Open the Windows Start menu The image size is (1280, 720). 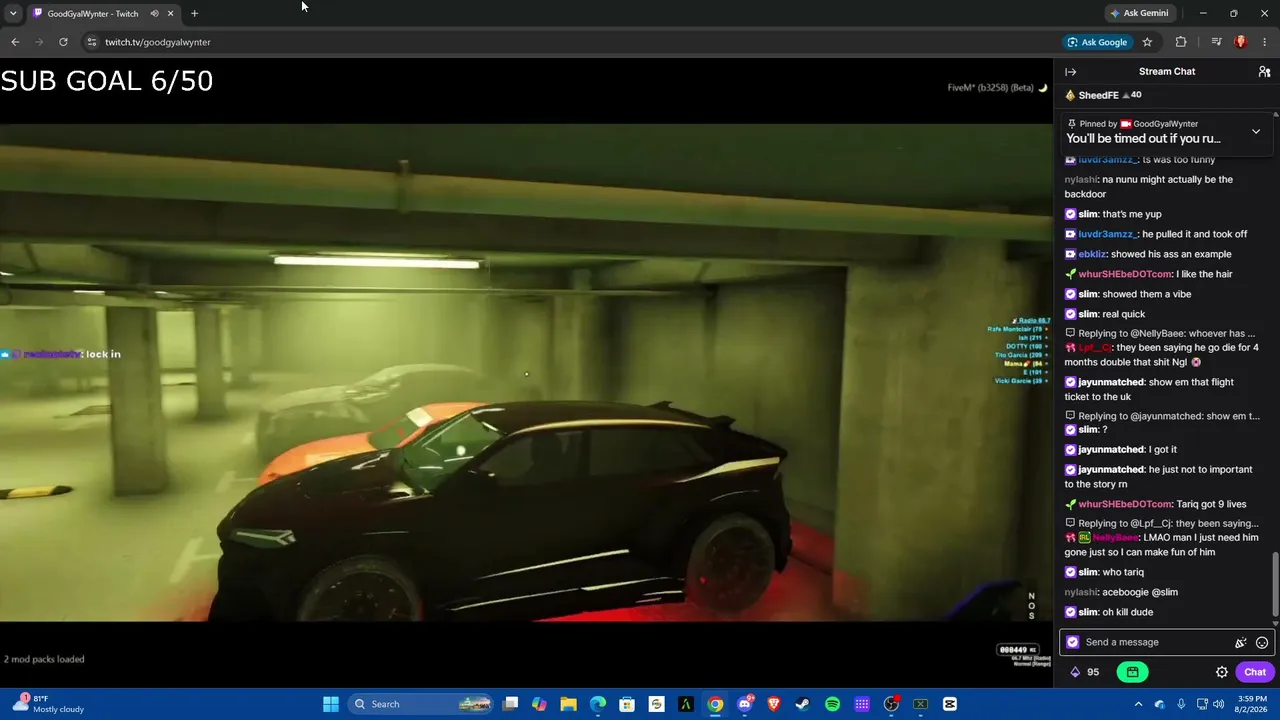(x=330, y=704)
